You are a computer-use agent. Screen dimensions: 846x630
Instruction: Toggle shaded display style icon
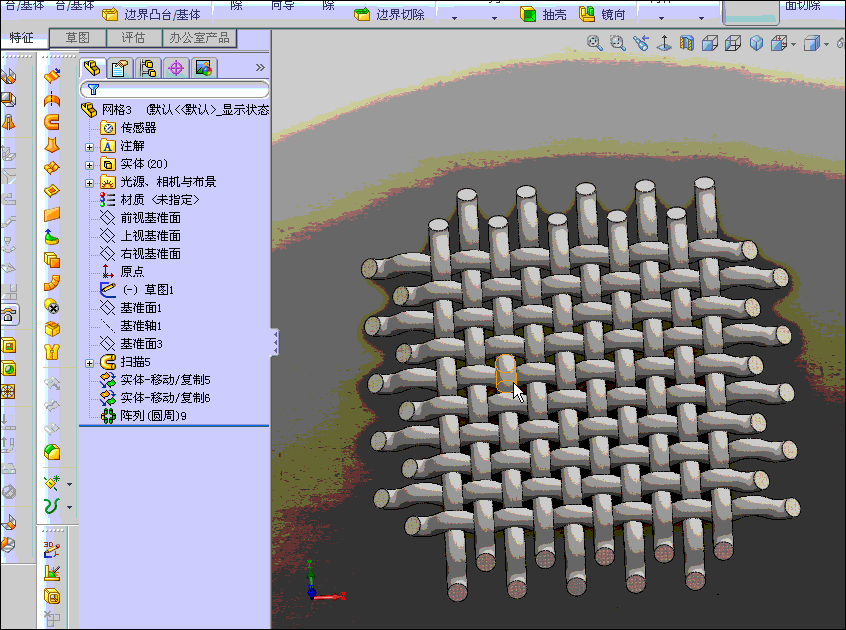click(756, 43)
